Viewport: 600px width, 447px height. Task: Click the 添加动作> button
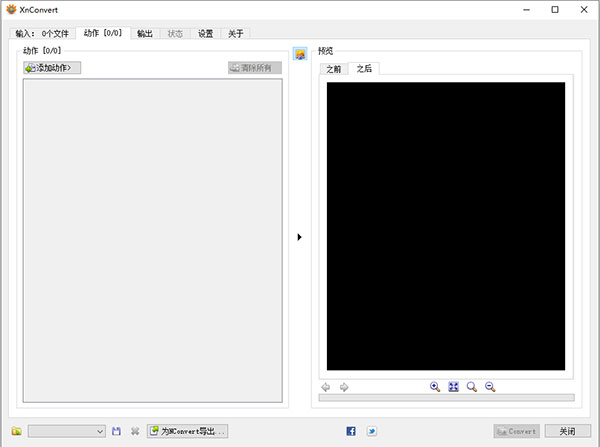(52, 68)
